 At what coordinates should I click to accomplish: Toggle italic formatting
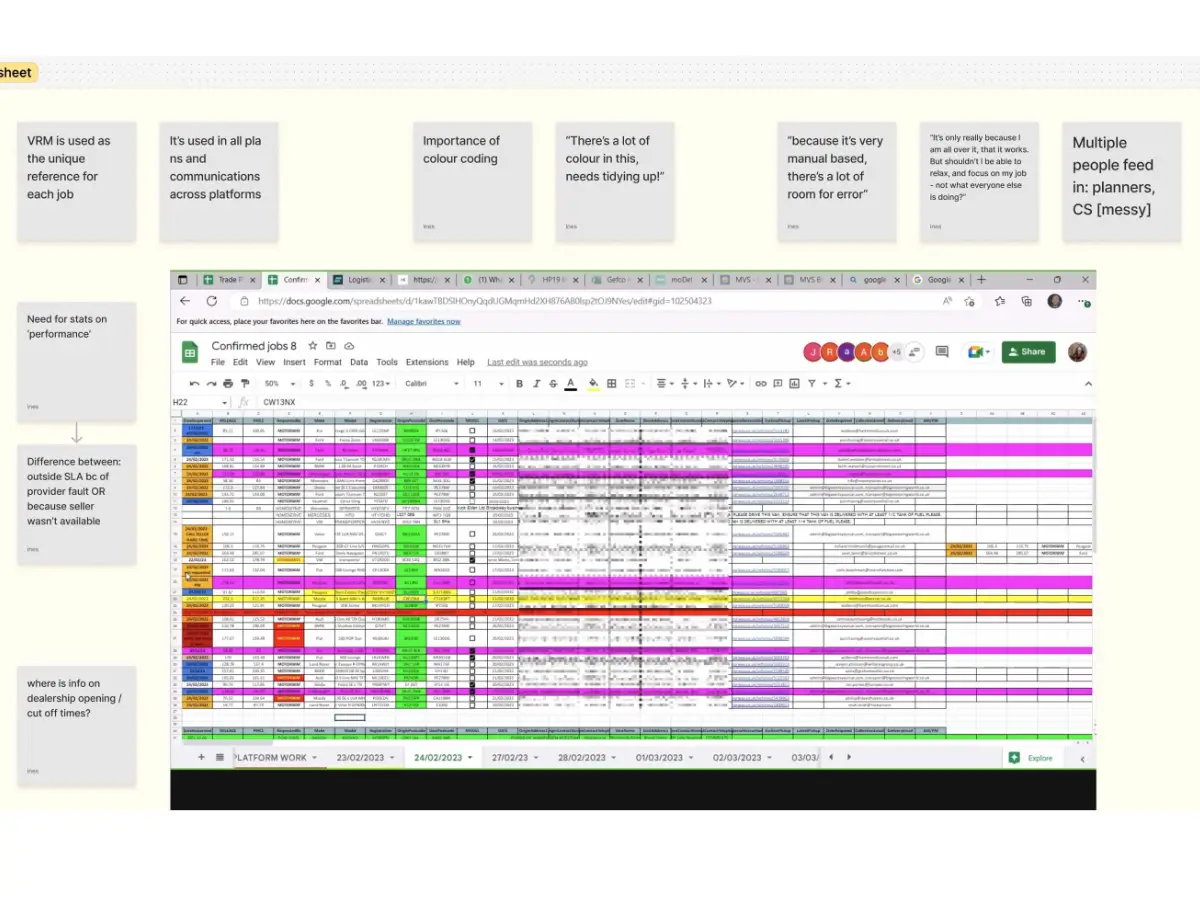tap(536, 383)
